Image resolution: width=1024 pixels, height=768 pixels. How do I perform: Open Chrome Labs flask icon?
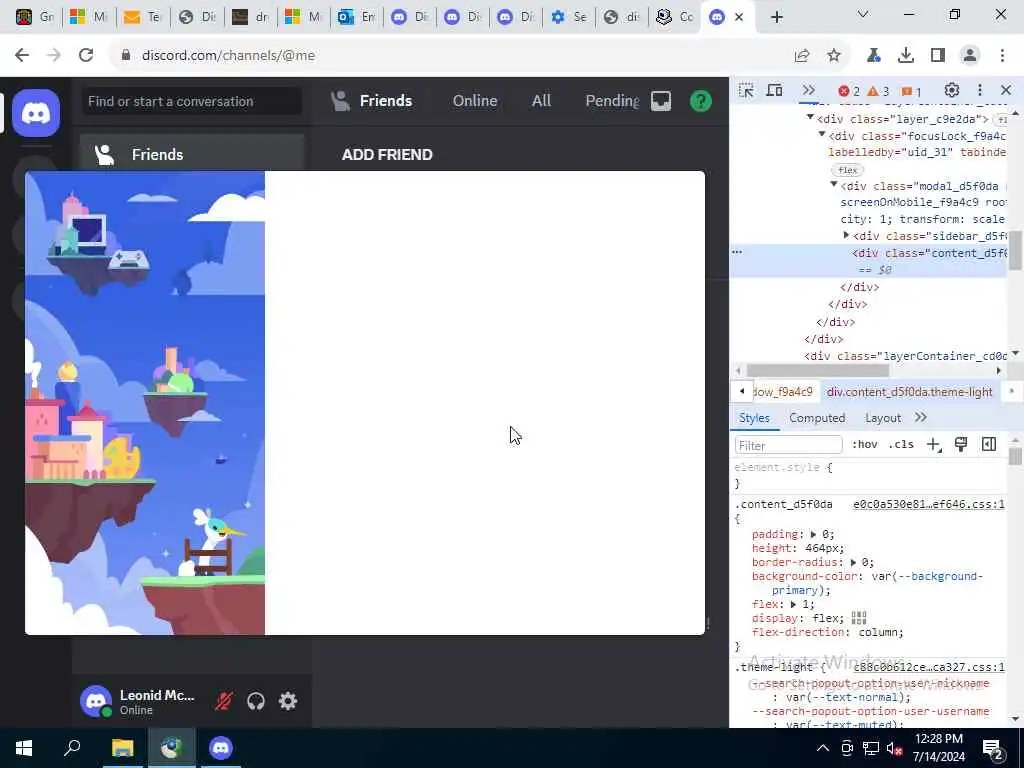[x=873, y=56]
